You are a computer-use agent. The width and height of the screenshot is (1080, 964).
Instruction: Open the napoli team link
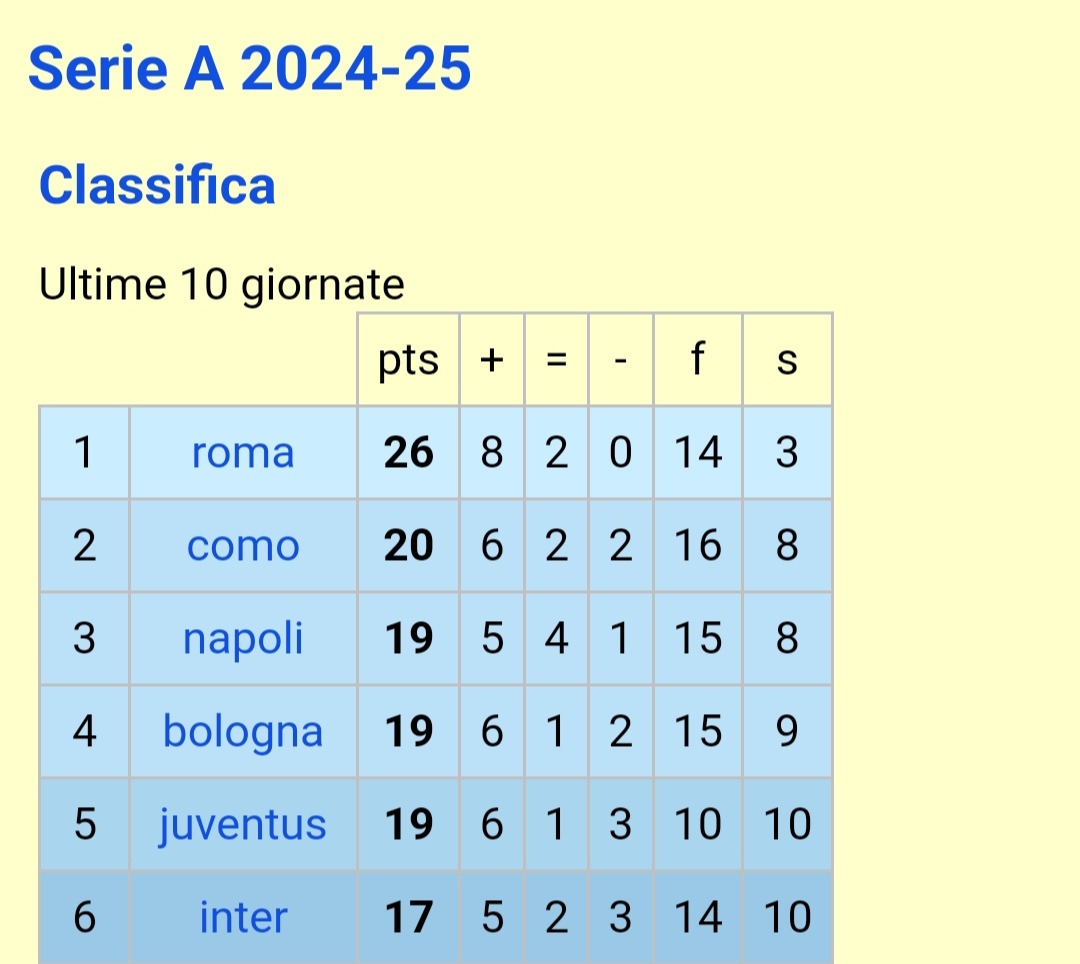pos(242,638)
